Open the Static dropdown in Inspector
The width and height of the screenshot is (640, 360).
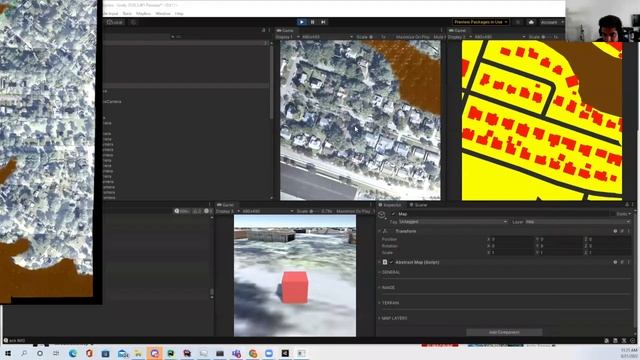point(624,214)
